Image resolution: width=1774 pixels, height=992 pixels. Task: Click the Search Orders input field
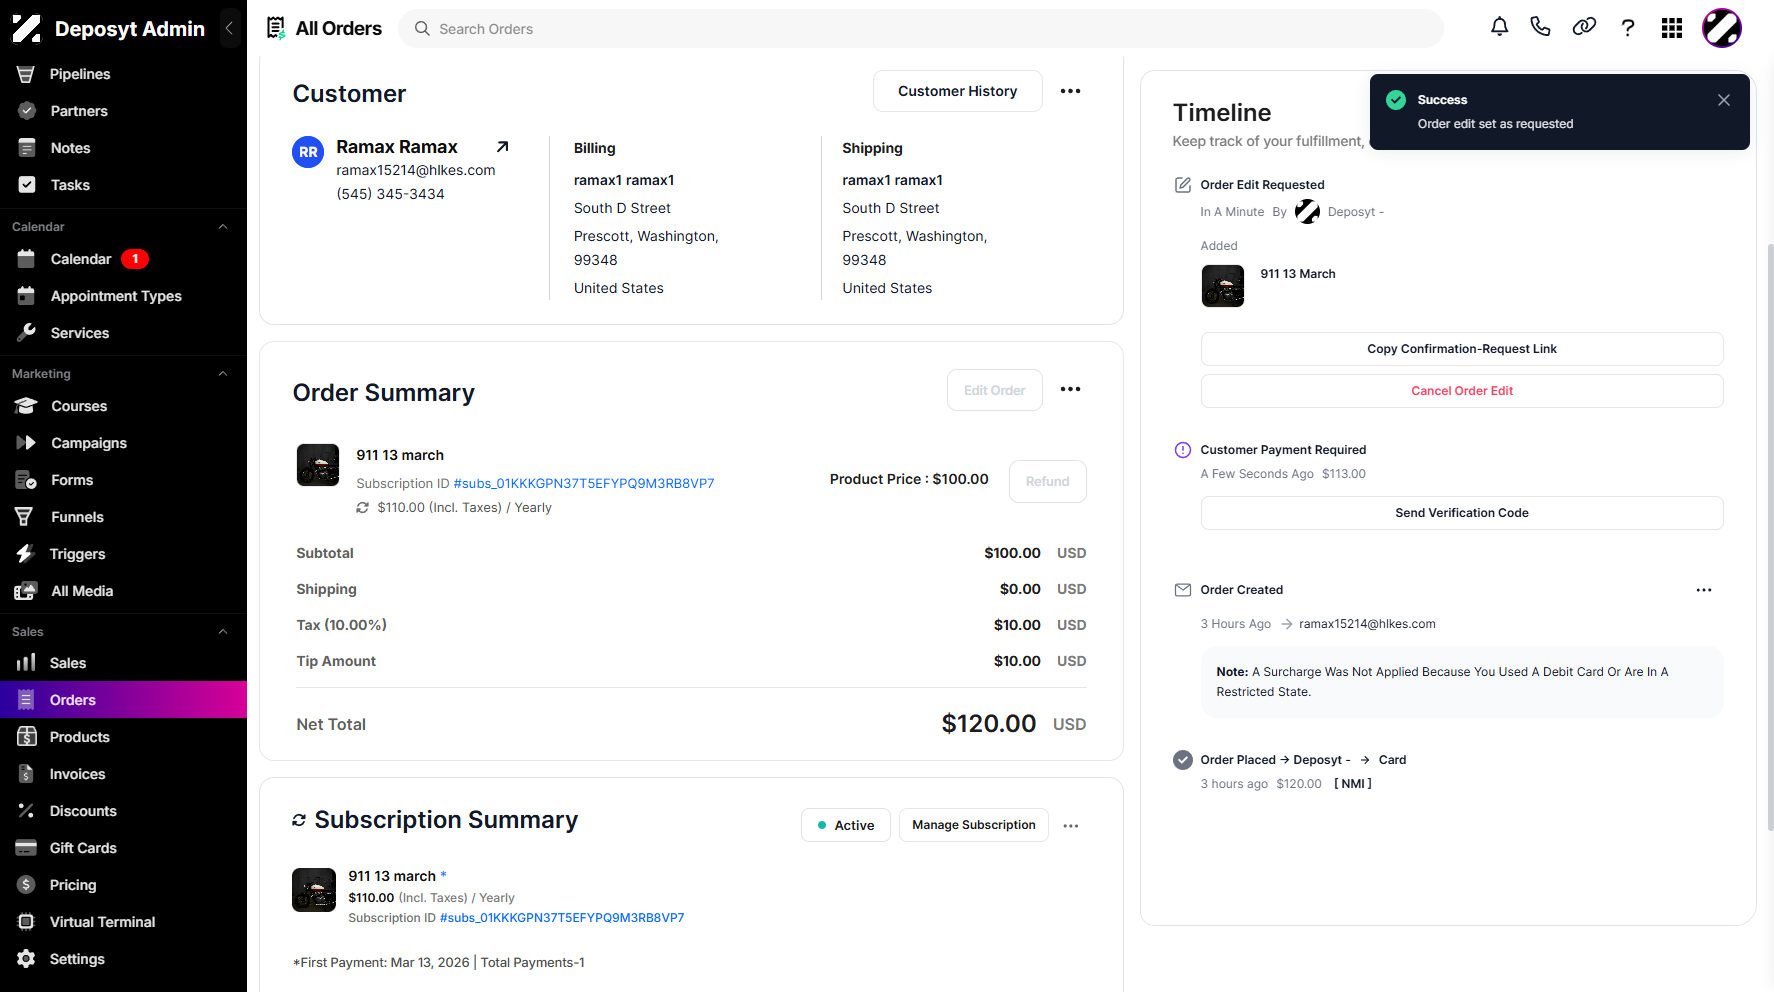tap(921, 29)
